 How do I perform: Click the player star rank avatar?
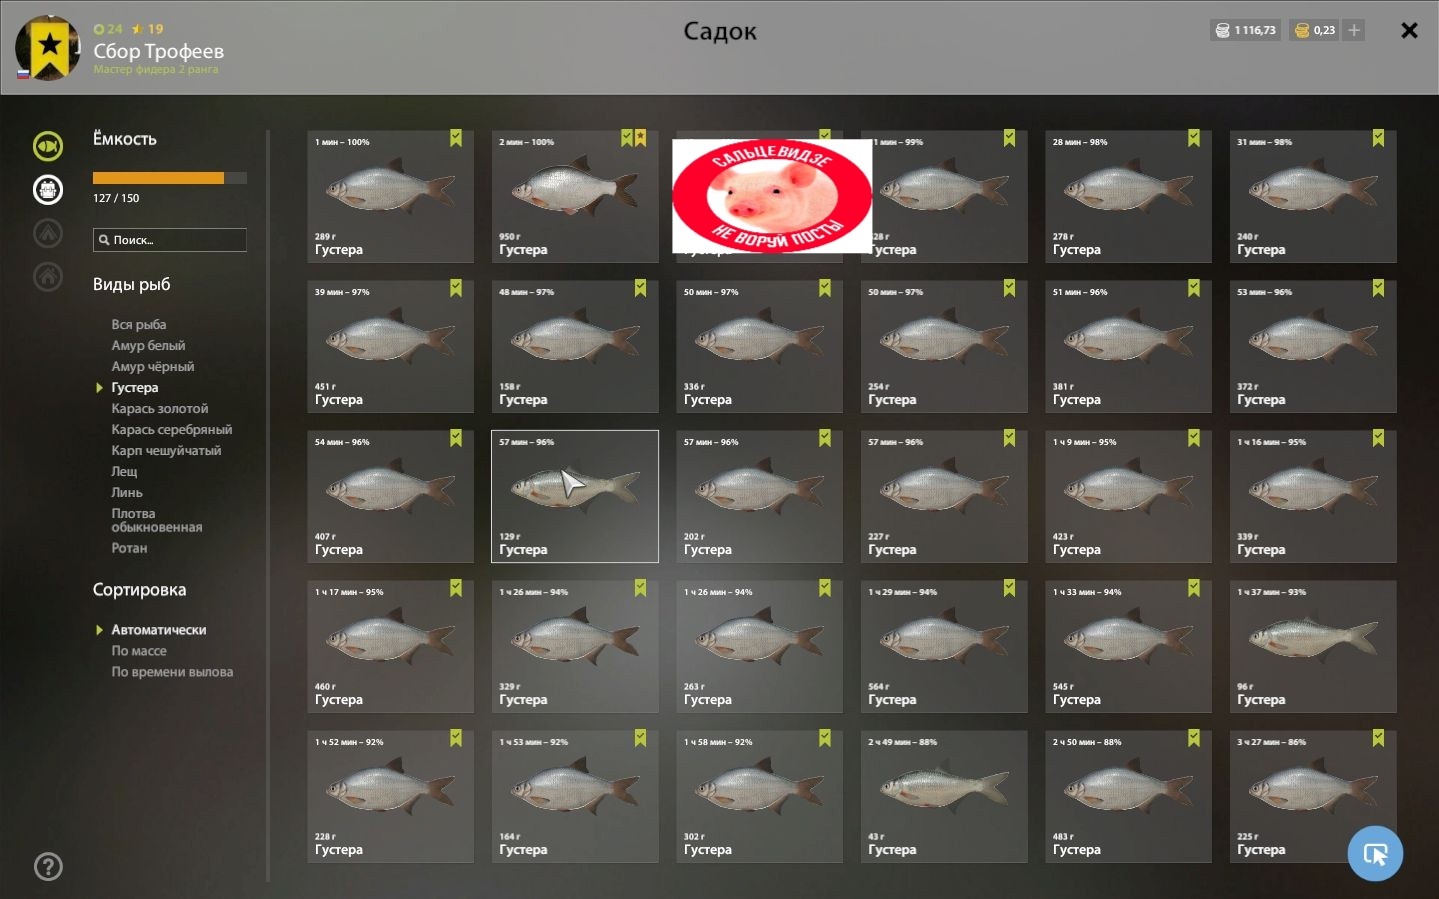point(48,47)
